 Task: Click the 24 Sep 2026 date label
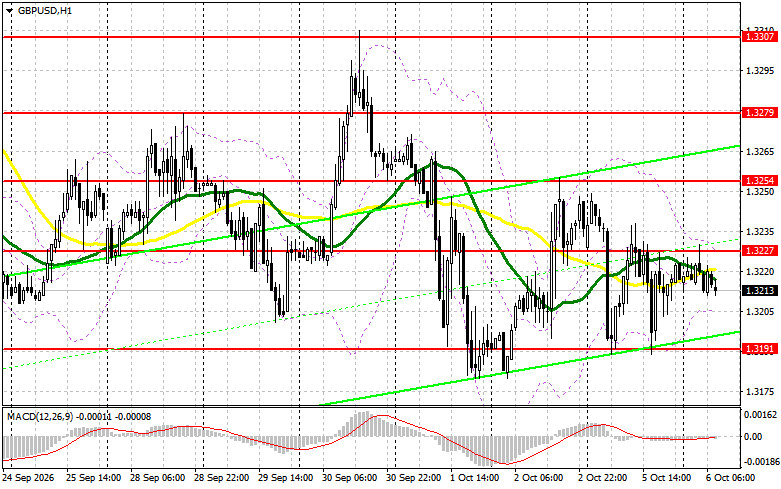point(29,478)
